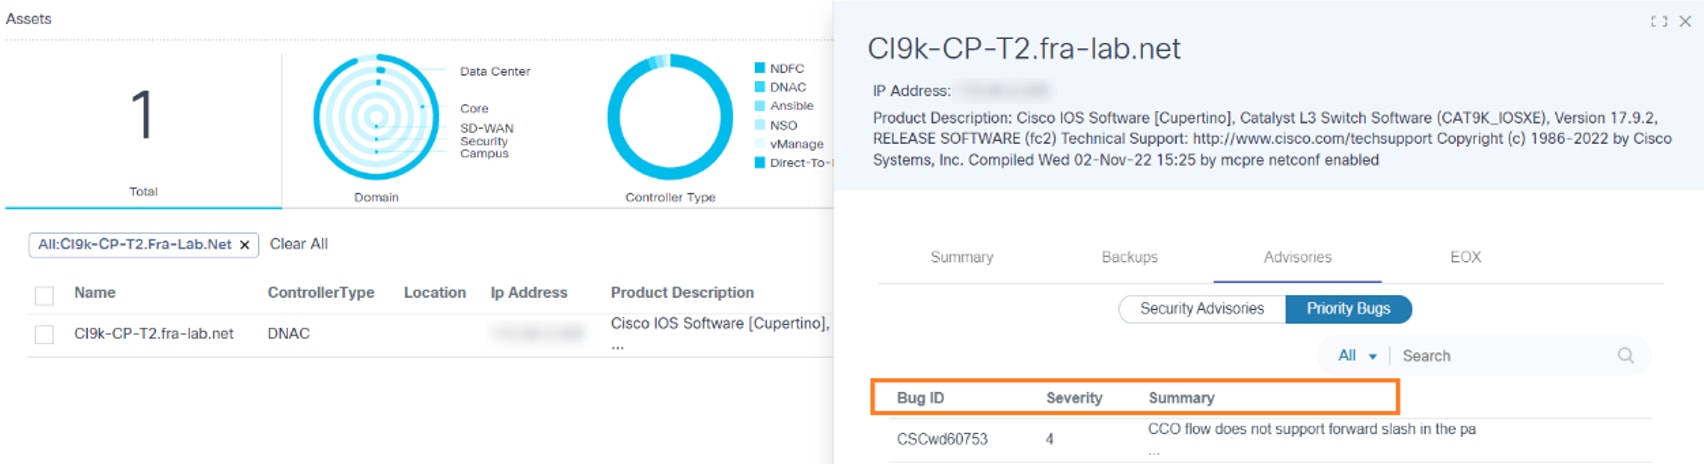Remove the CI9k-CP-T2 filter chip
Screen dimensions: 1704x464
245,245
